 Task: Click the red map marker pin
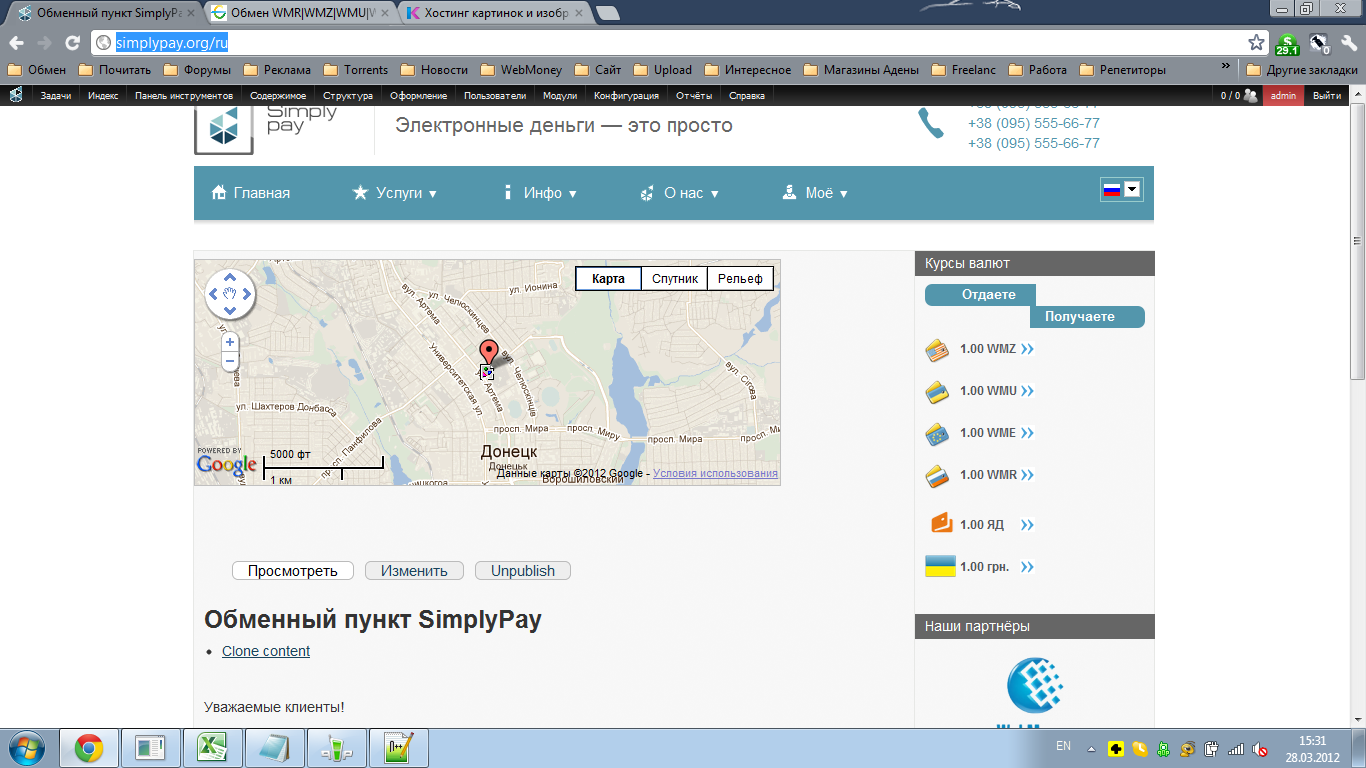click(x=488, y=353)
